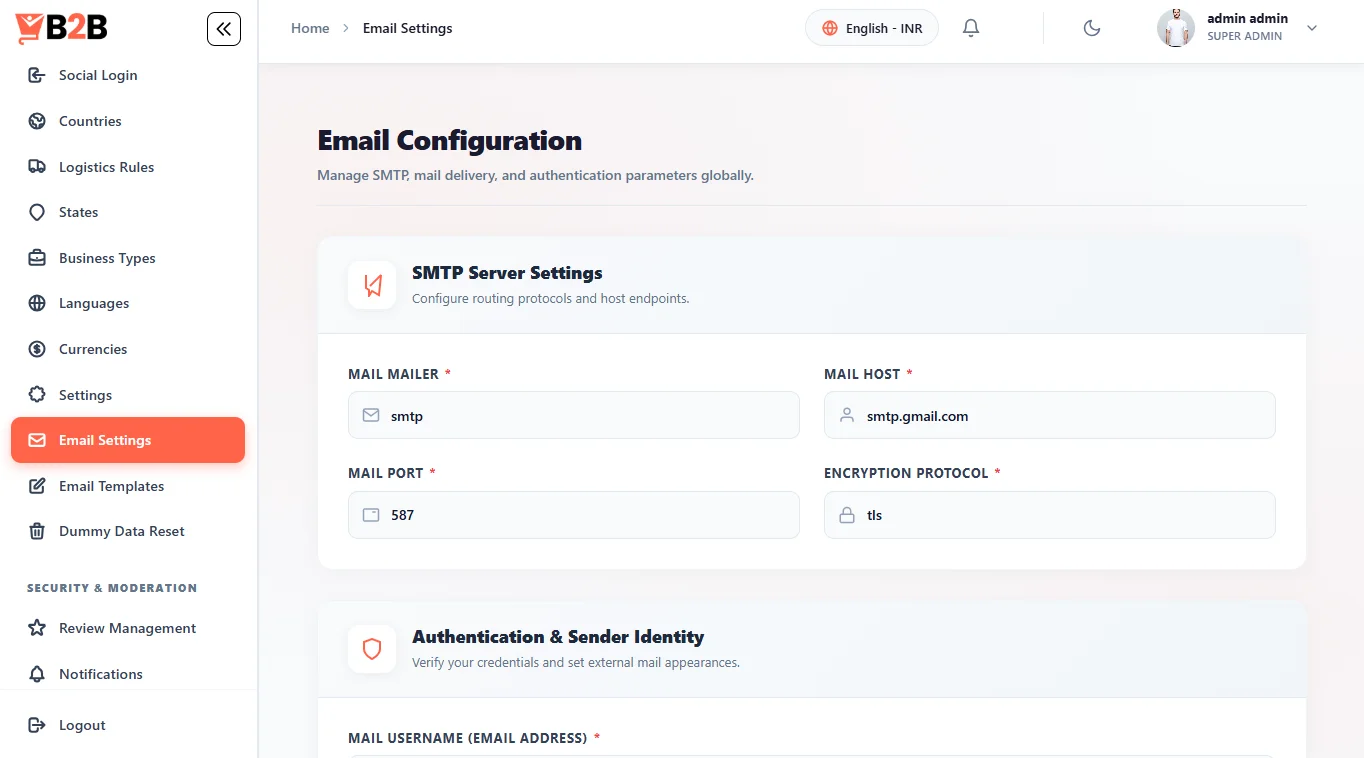Click the Mail Port field with 587
This screenshot has width=1364, height=758.
coord(574,515)
